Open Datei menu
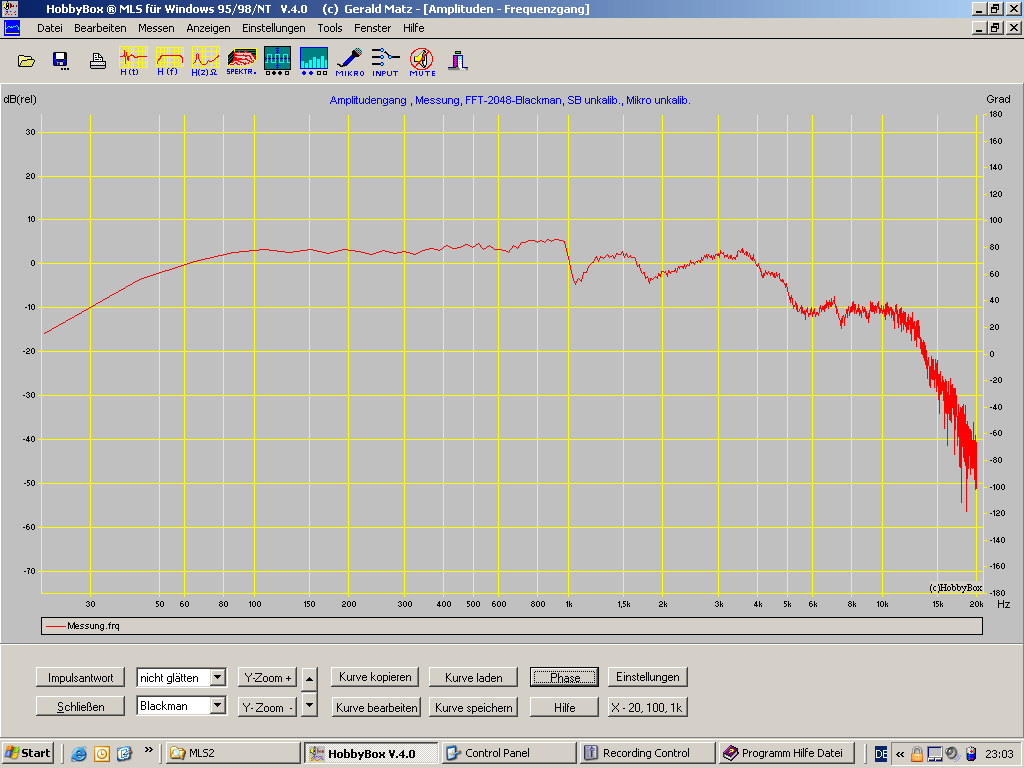The height and width of the screenshot is (768, 1024). click(50, 28)
